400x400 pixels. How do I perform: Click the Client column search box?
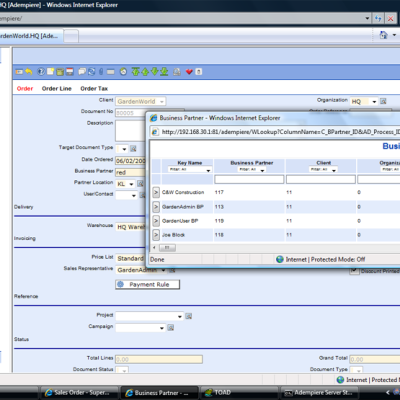(x=321, y=179)
